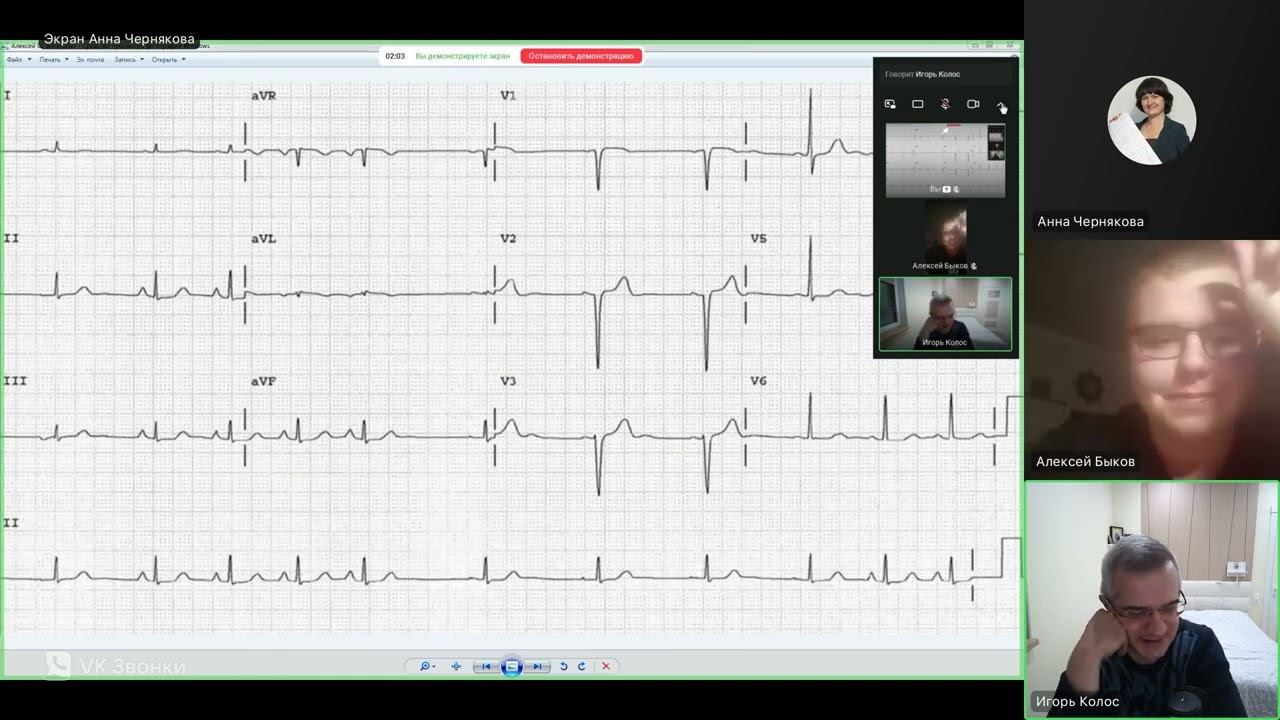Select Алексей Быков thumbnail in call panel

click(x=945, y=236)
